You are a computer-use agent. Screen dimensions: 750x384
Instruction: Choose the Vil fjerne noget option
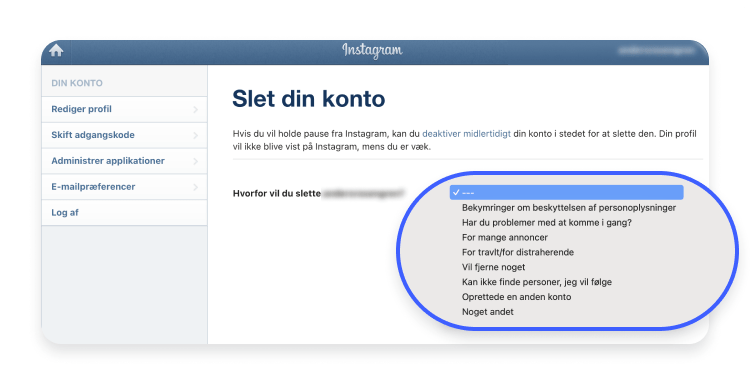click(493, 267)
